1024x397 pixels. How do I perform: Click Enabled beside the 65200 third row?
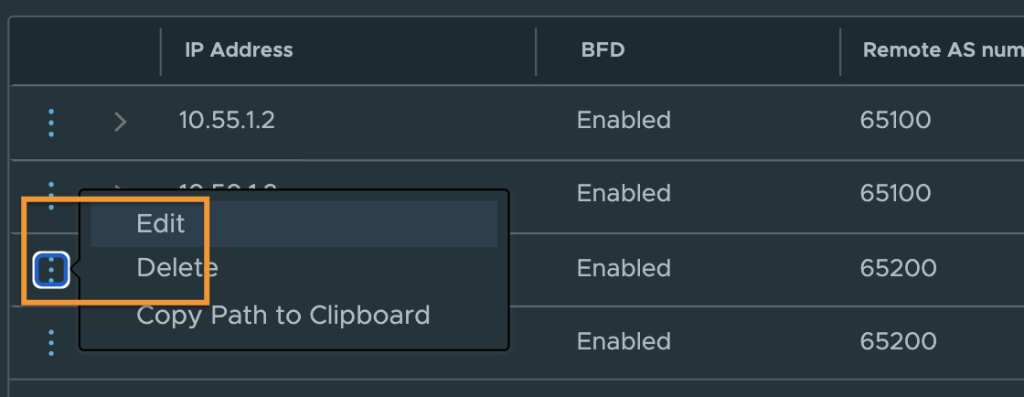click(x=624, y=268)
